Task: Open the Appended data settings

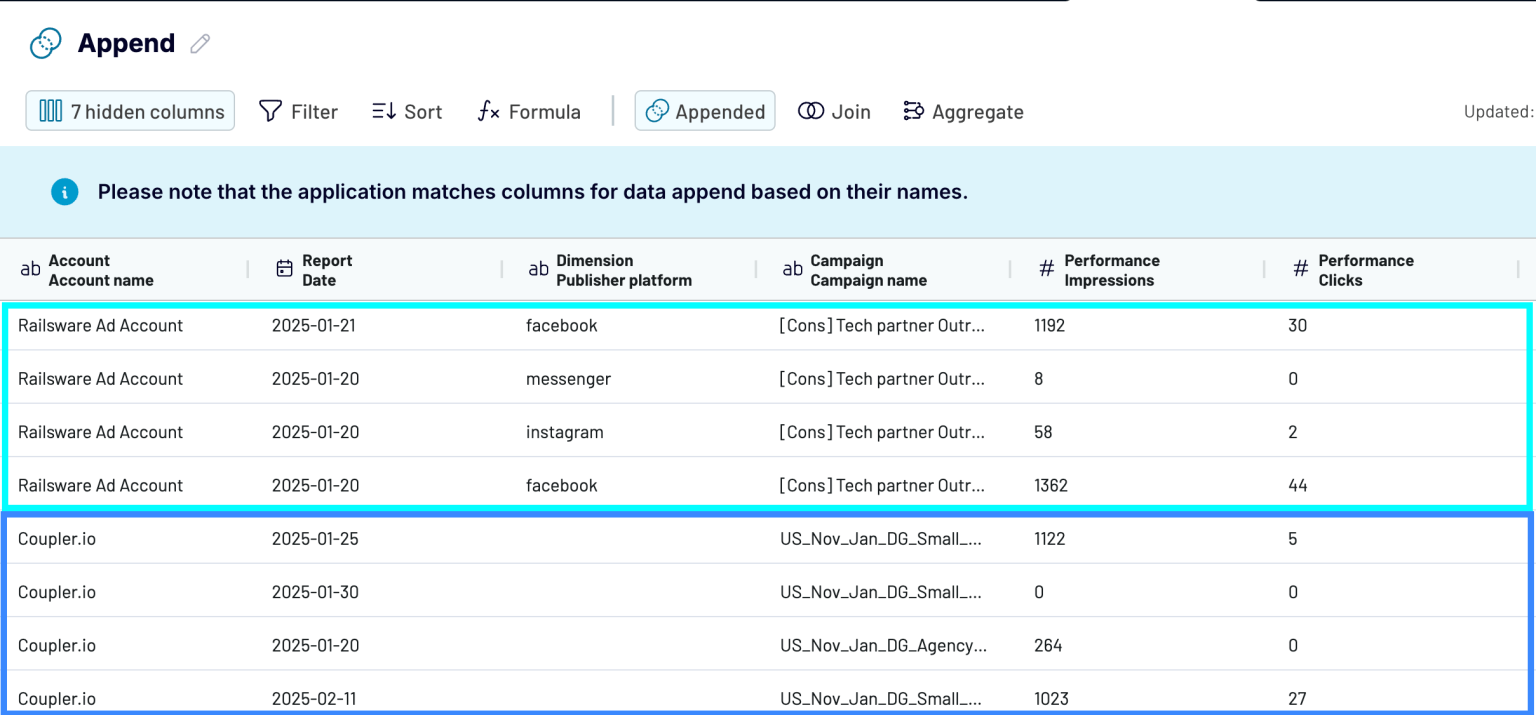Action: [705, 110]
